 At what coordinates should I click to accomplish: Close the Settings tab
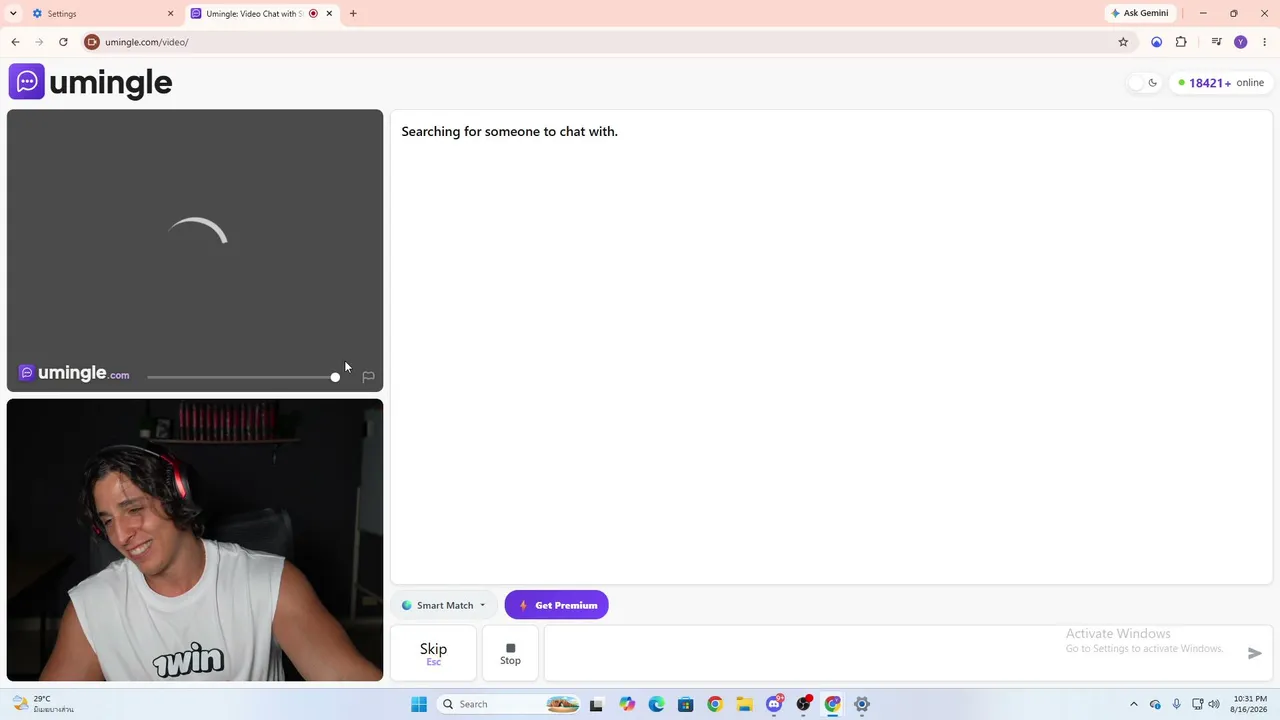(x=170, y=14)
